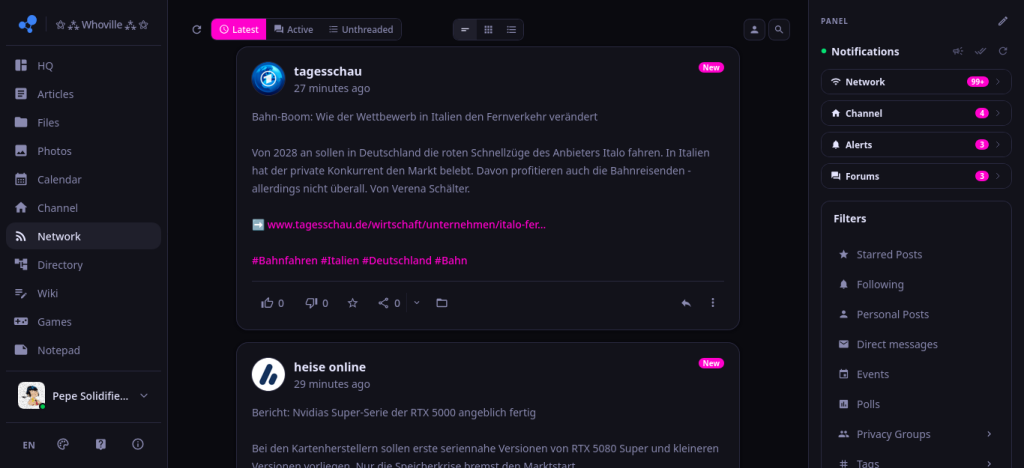The height and width of the screenshot is (468, 1024).
Task: Open the info circle icon
Action: (x=138, y=445)
